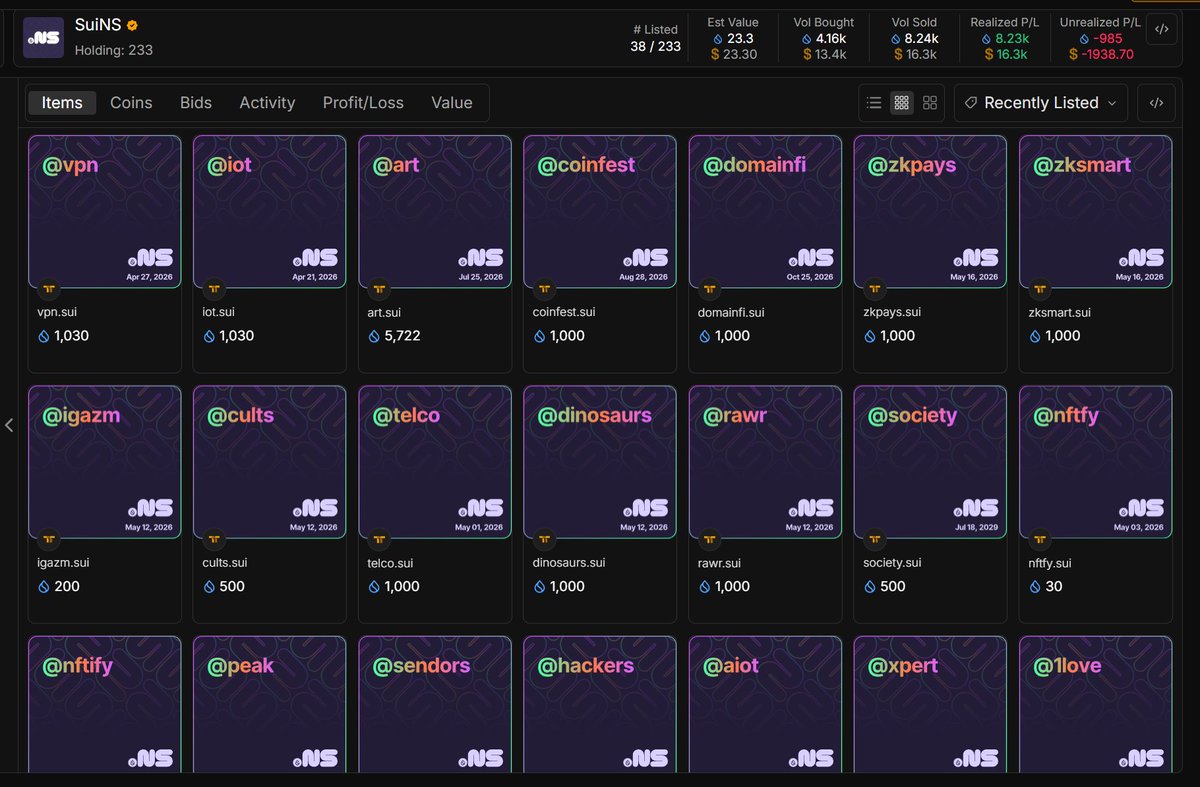Open the @sendors domain card image

pos(435,704)
